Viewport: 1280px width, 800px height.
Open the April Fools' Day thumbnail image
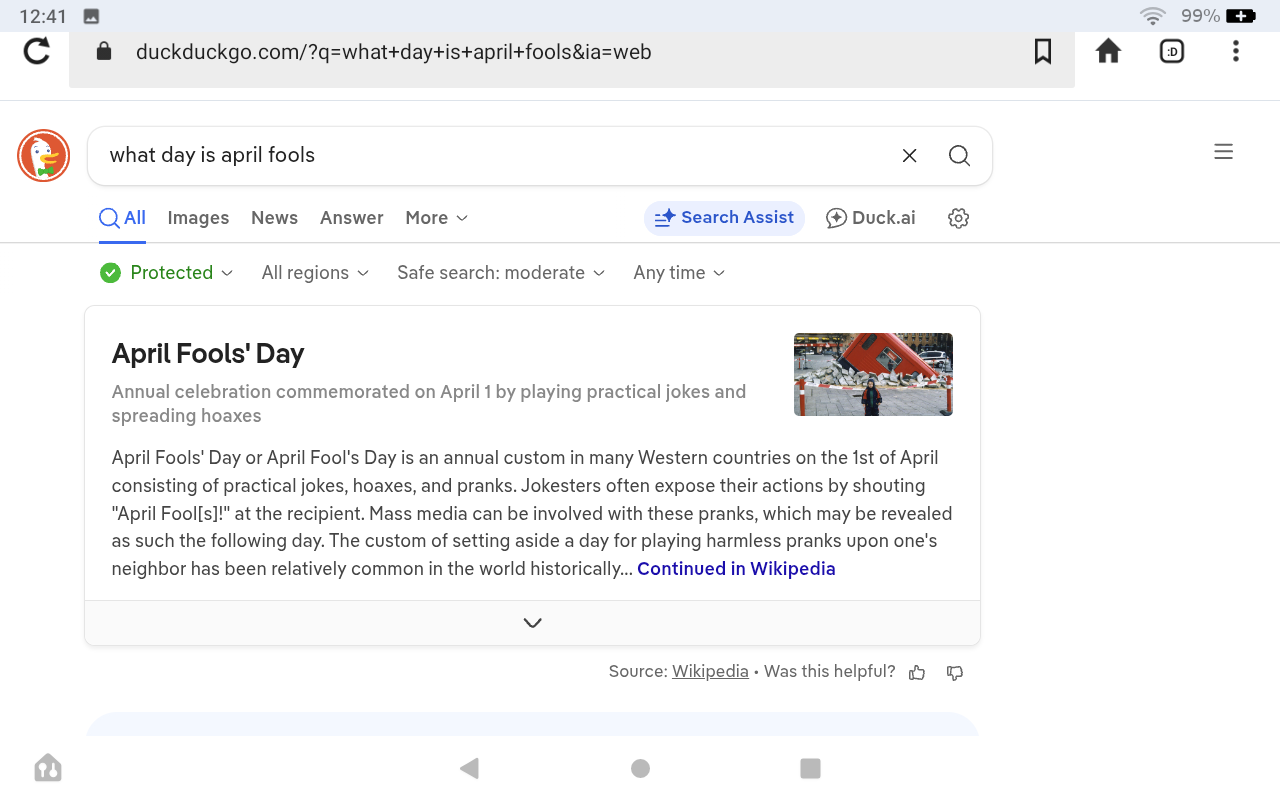pyautogui.click(x=873, y=374)
